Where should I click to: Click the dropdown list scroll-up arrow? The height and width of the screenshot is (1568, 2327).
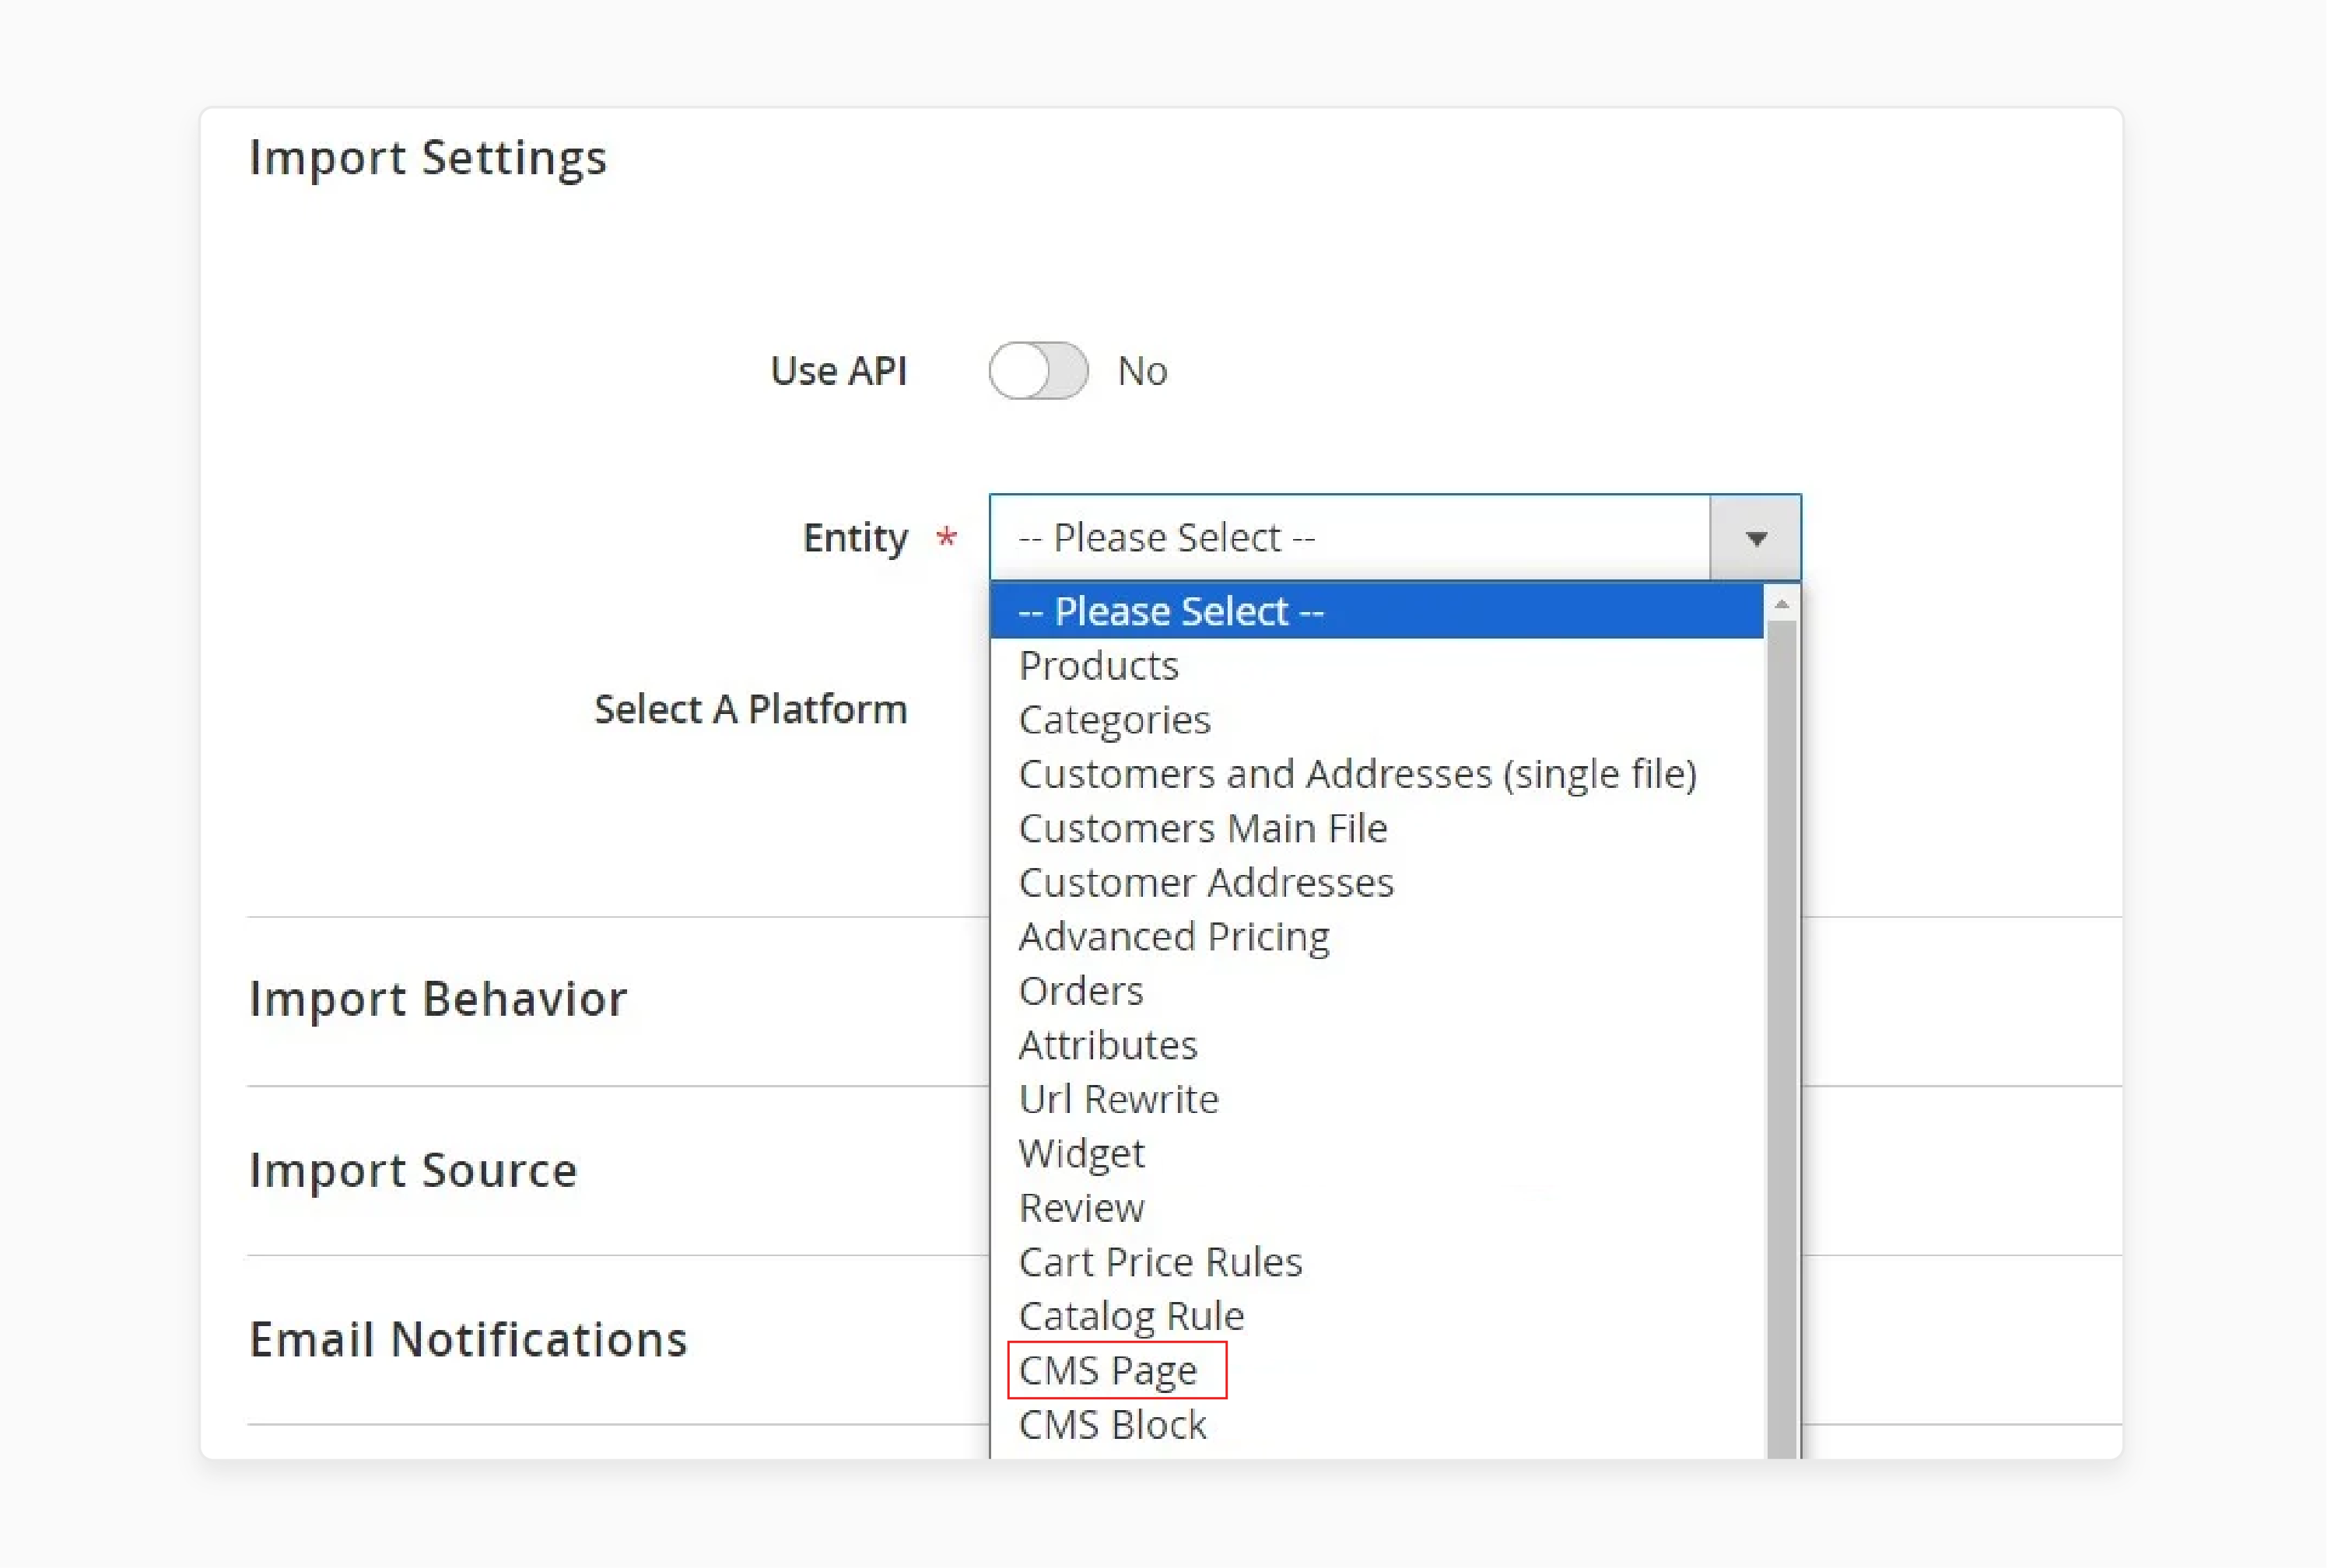(1781, 604)
